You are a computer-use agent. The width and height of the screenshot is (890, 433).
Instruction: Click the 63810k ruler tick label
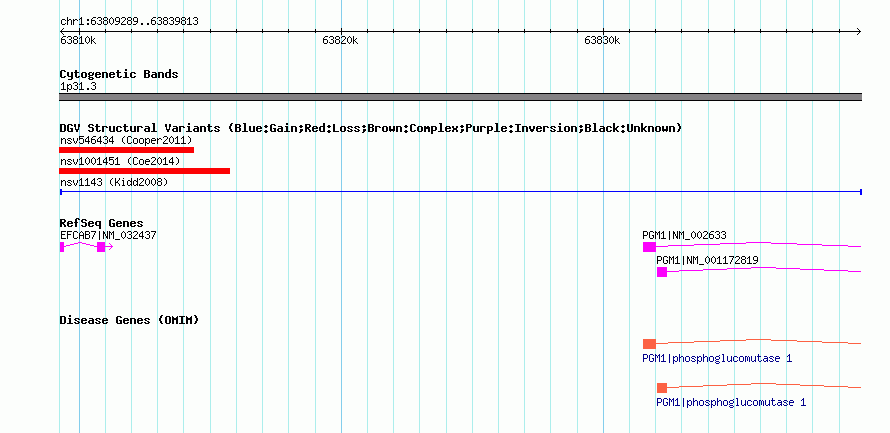(78, 41)
